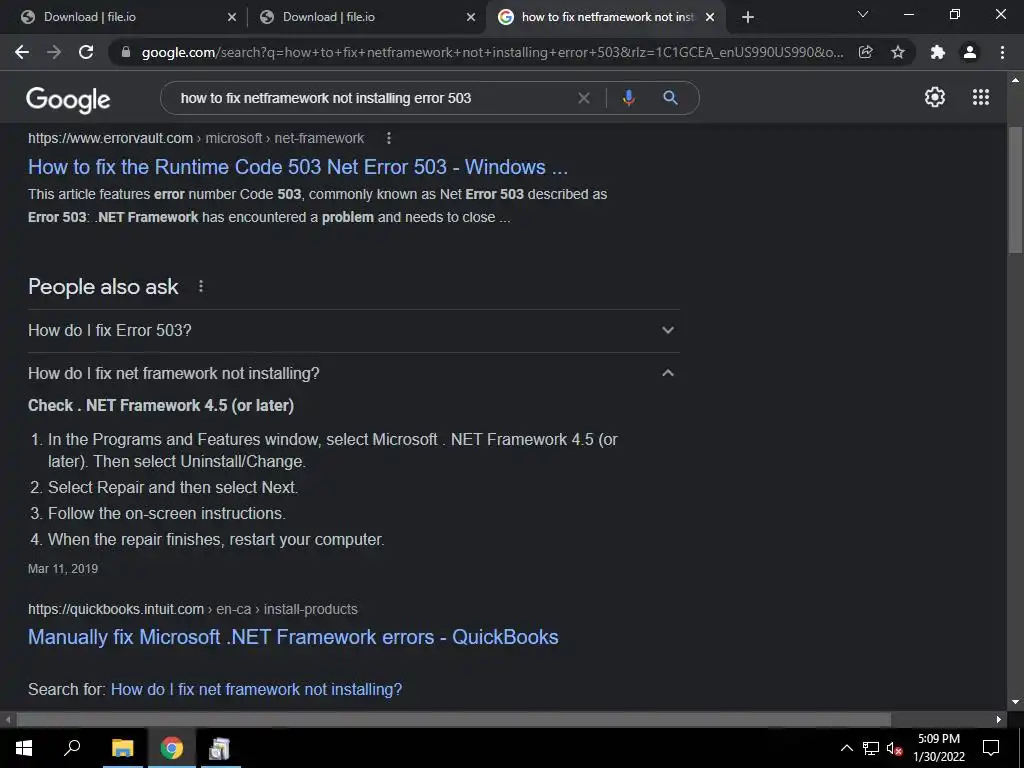Expand How do I fix Error 503
The height and width of the screenshot is (768, 1024).
pos(354,330)
